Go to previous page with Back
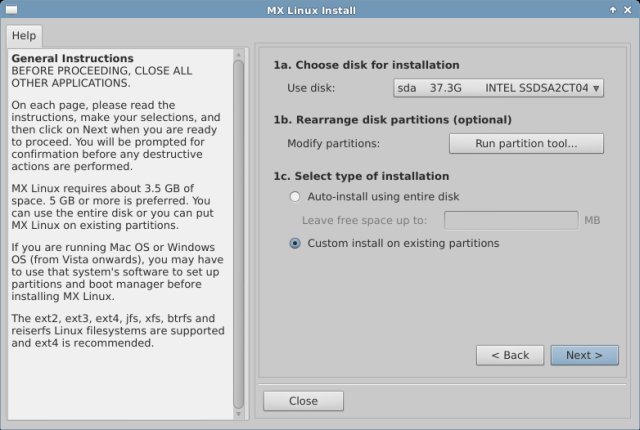The height and width of the screenshot is (430, 640). 510,355
